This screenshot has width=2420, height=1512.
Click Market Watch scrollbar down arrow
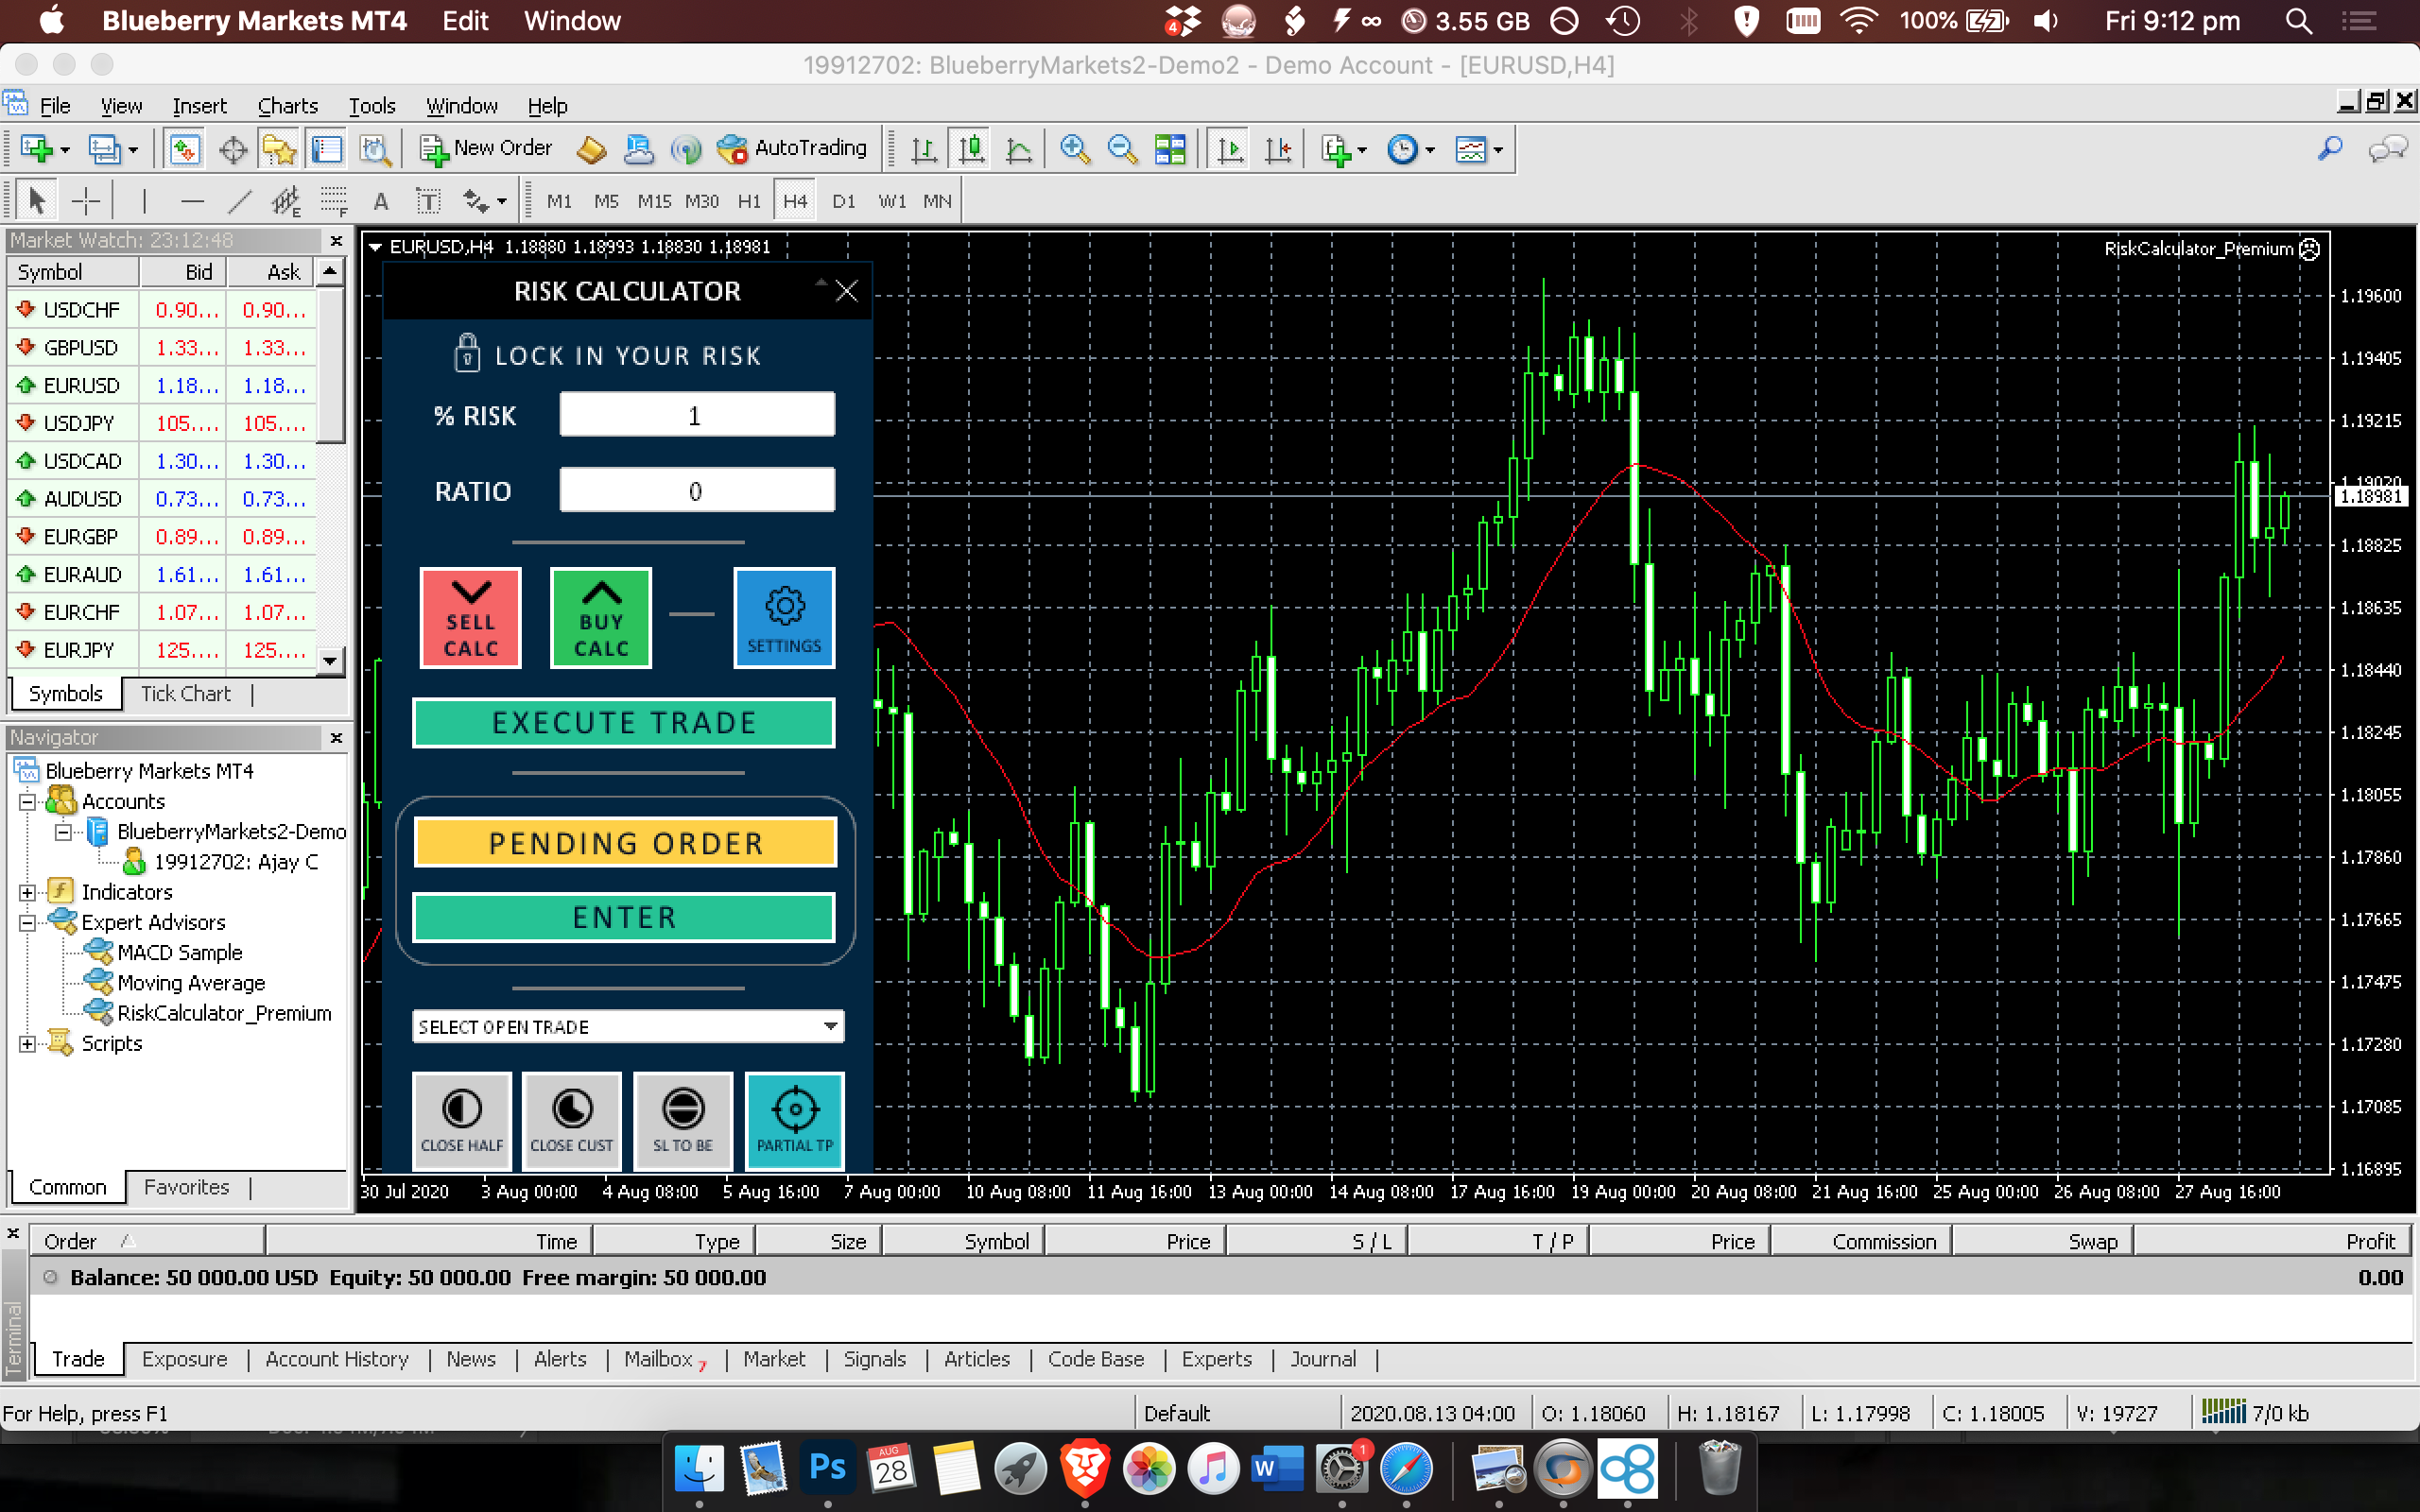click(330, 660)
